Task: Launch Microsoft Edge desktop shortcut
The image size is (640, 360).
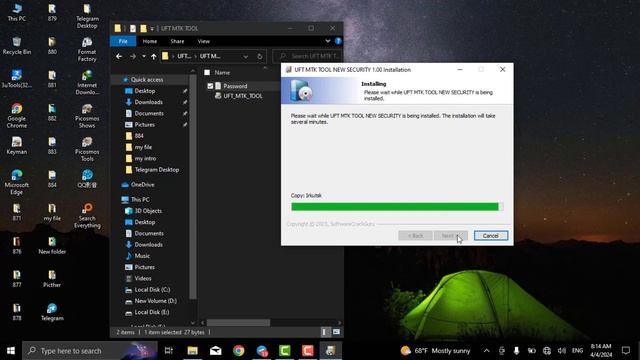Action: tap(17, 182)
